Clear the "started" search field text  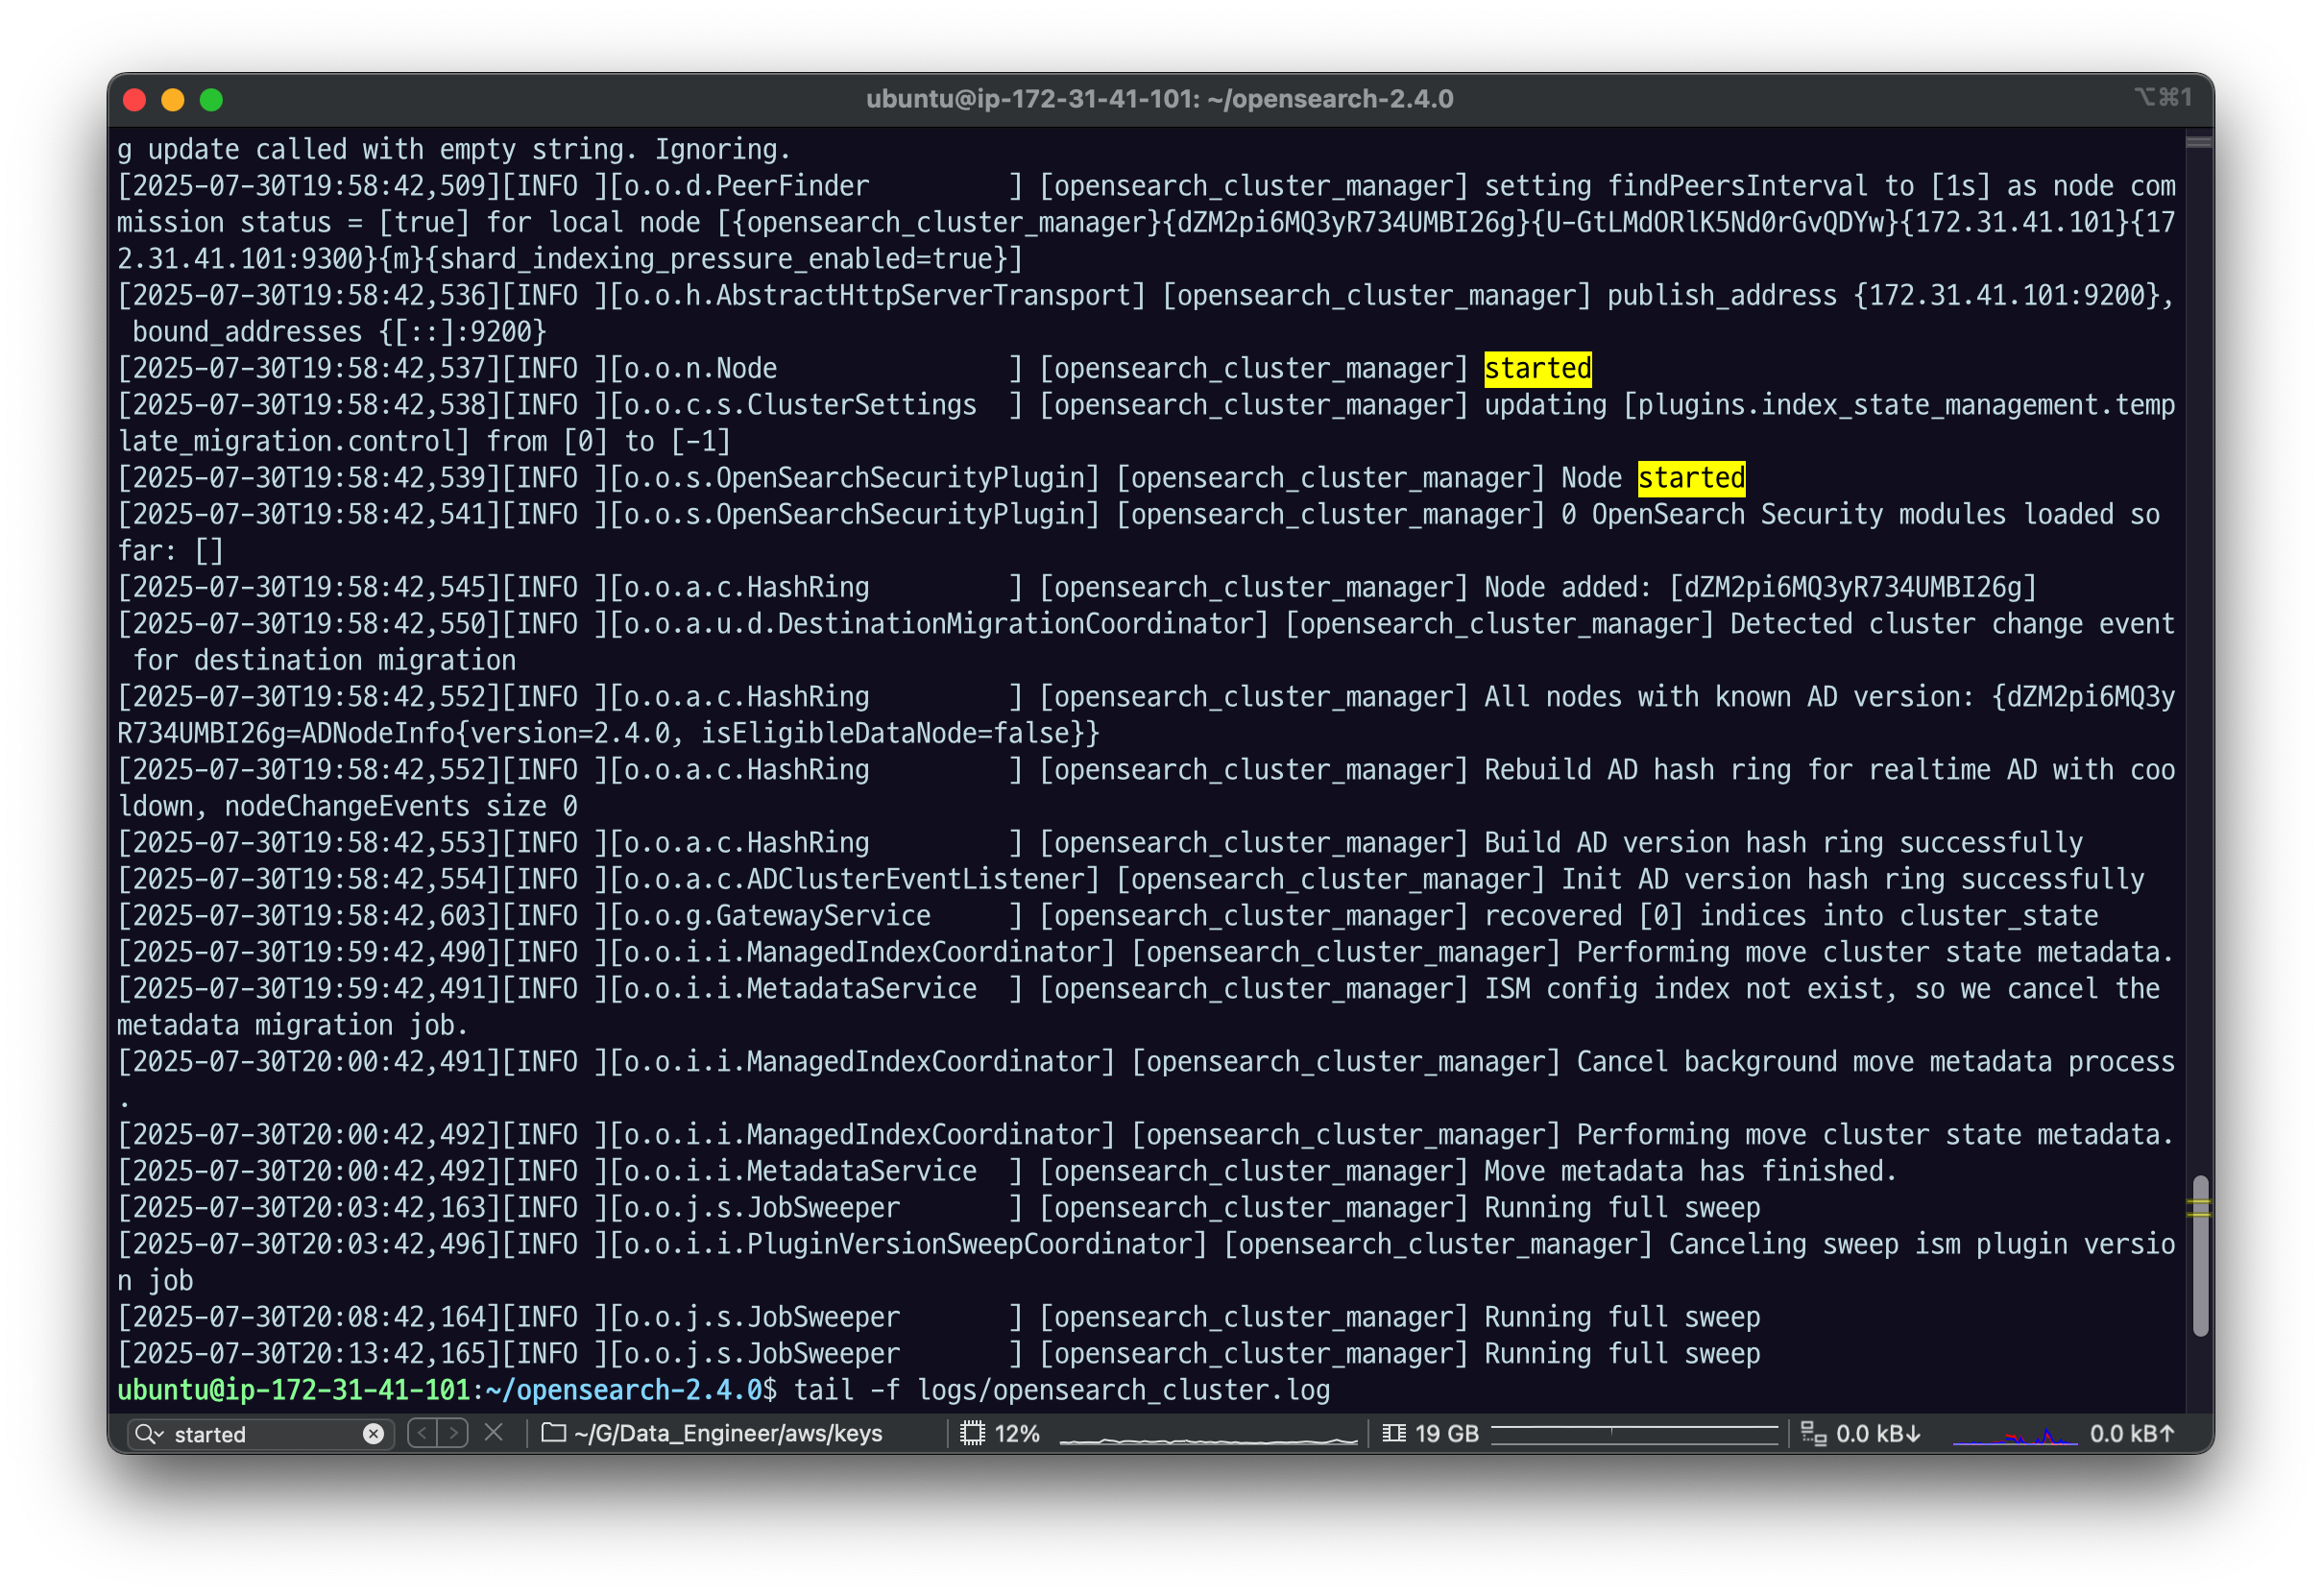373,1434
